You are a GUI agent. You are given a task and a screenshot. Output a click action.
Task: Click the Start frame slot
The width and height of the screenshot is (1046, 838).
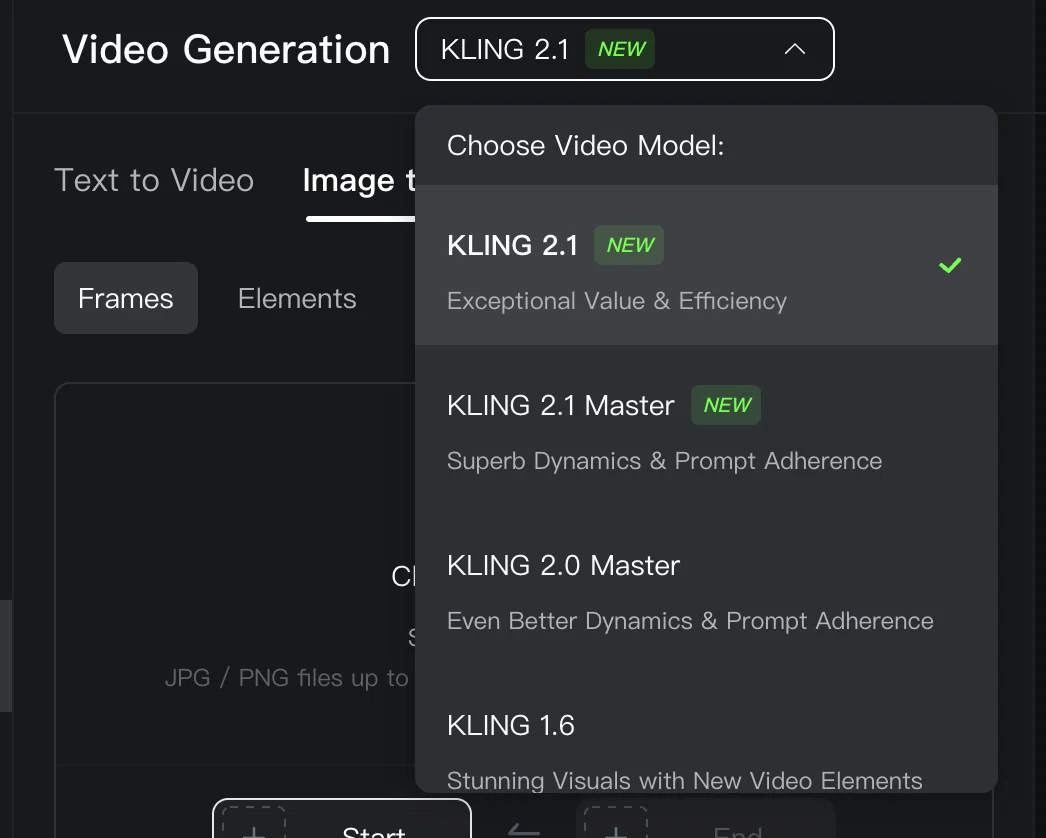(x=342, y=819)
